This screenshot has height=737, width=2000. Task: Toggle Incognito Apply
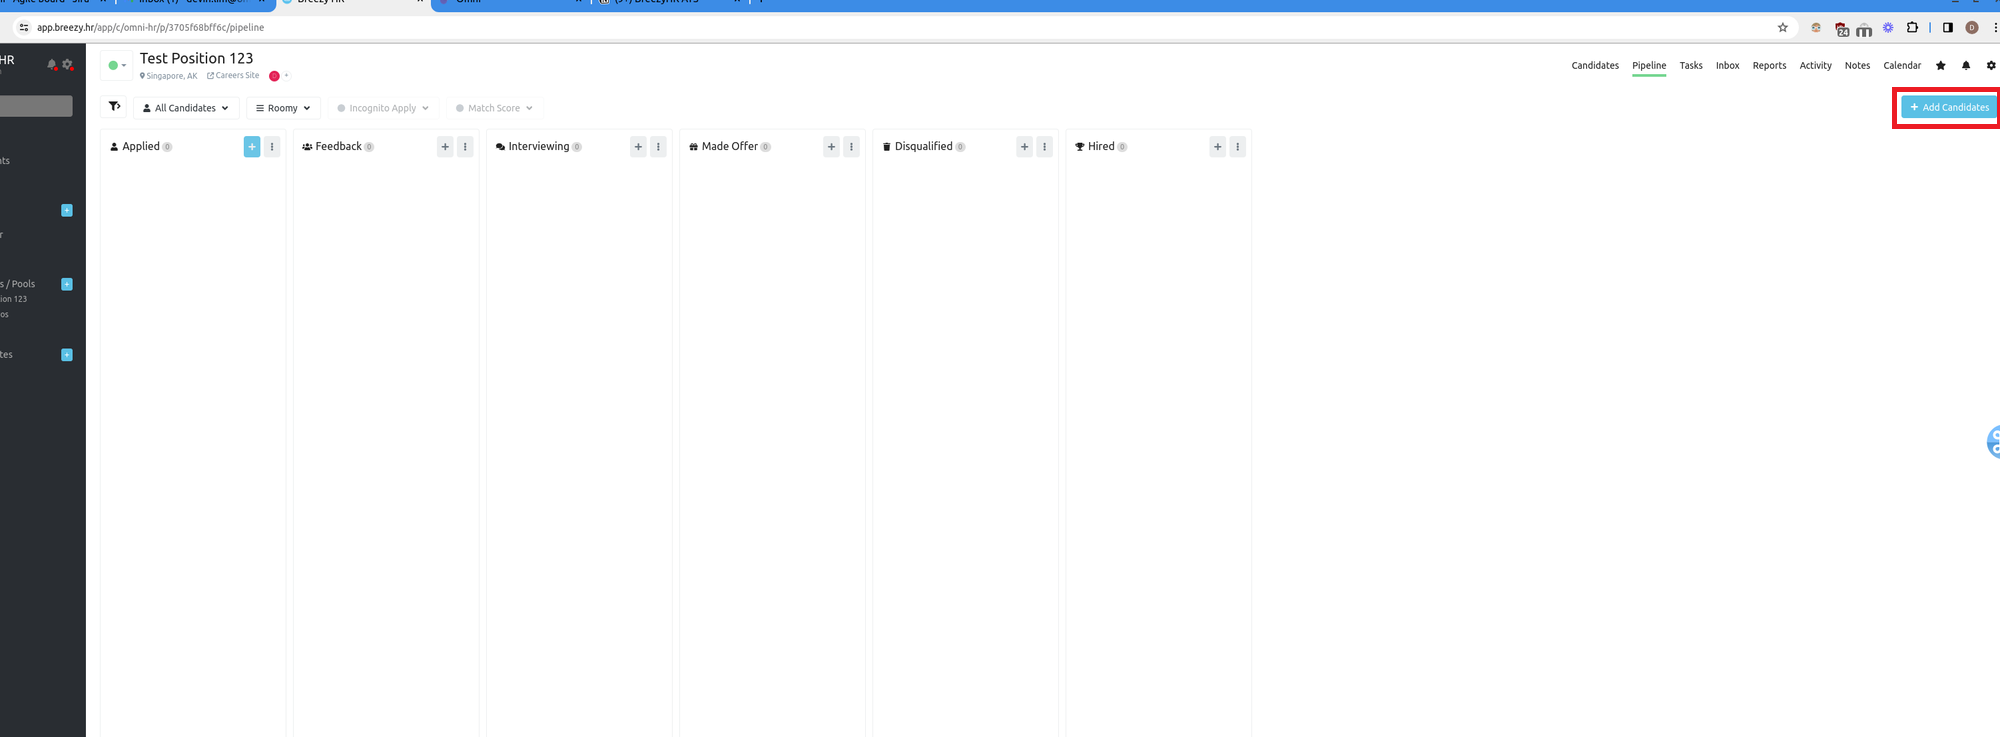[383, 108]
